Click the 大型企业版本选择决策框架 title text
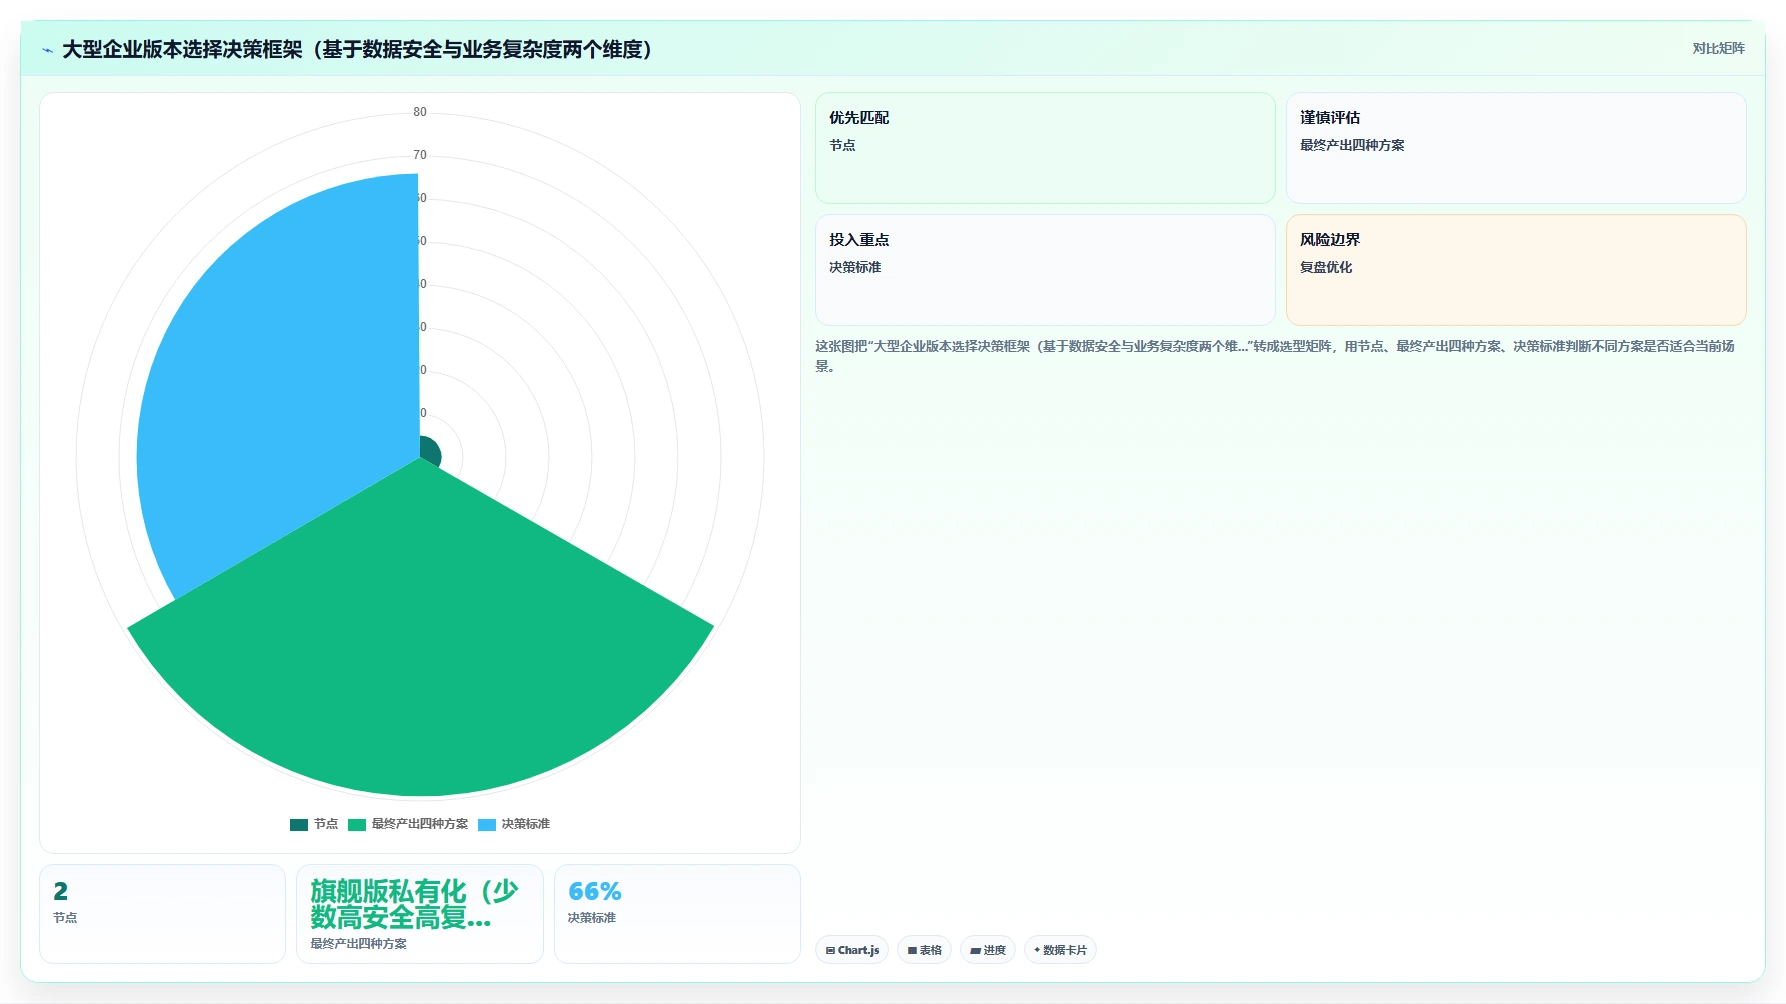Viewport: 1786px width, 1004px height. pyautogui.click(x=357, y=49)
